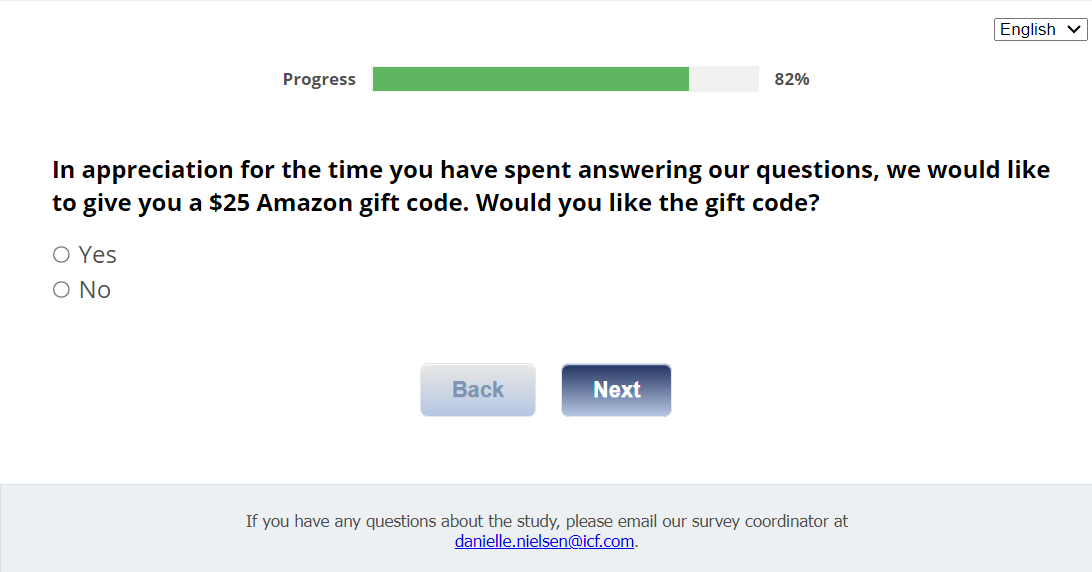Viewport: 1092px width, 572px height.
Task: Open the danielle.nielsen@icf.com email link
Action: tap(544, 541)
